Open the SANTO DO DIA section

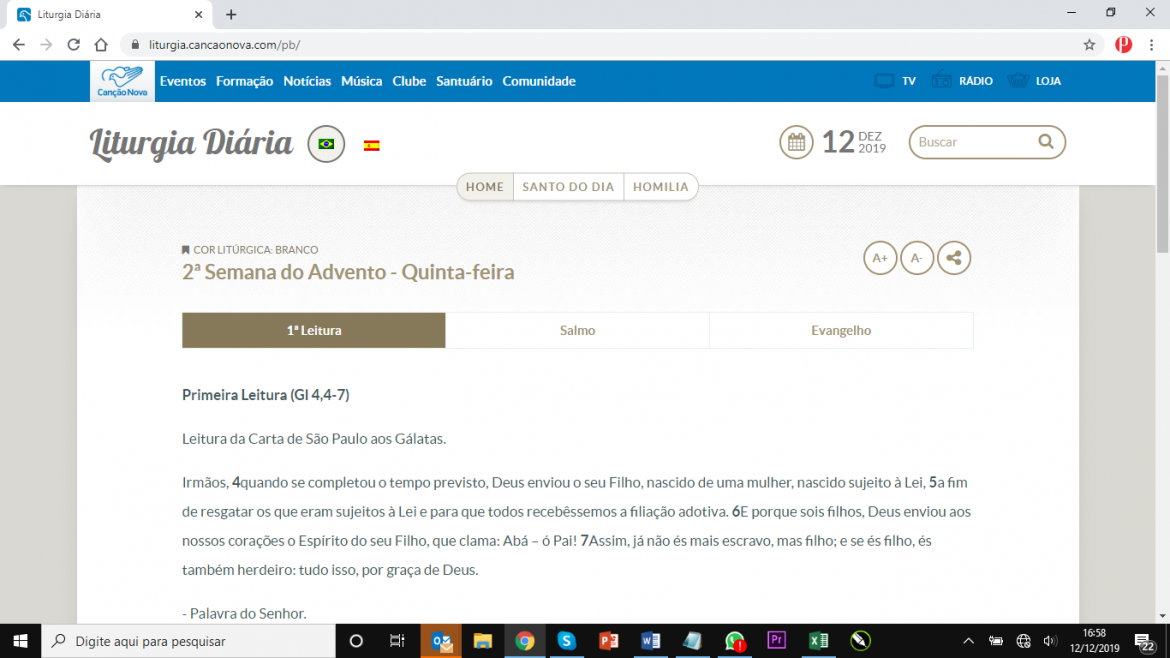tap(568, 186)
